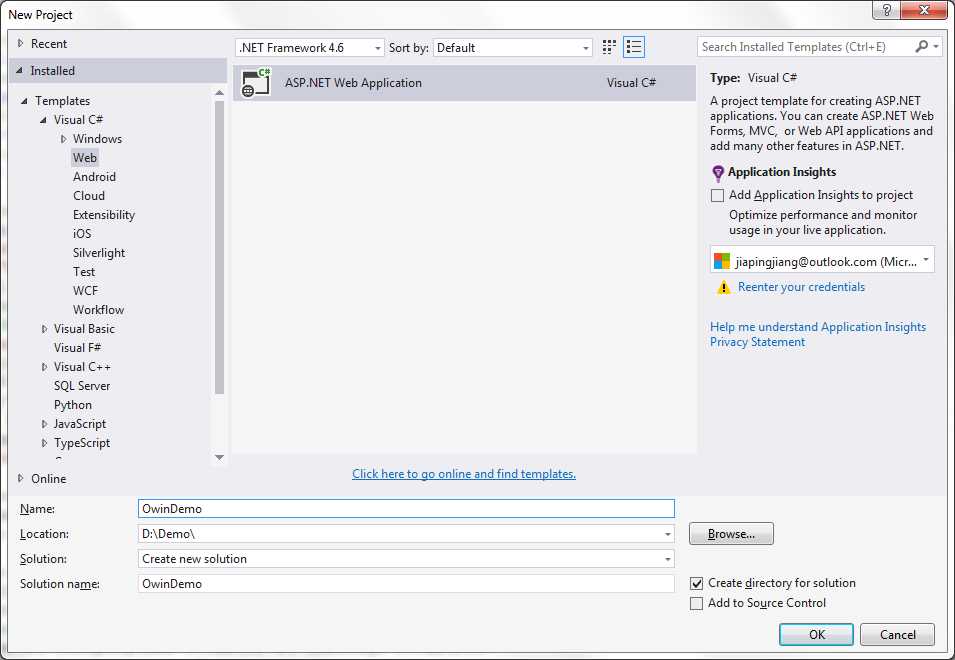Expand the Visual Basic node
955x660 pixels.
pyautogui.click(x=44, y=329)
